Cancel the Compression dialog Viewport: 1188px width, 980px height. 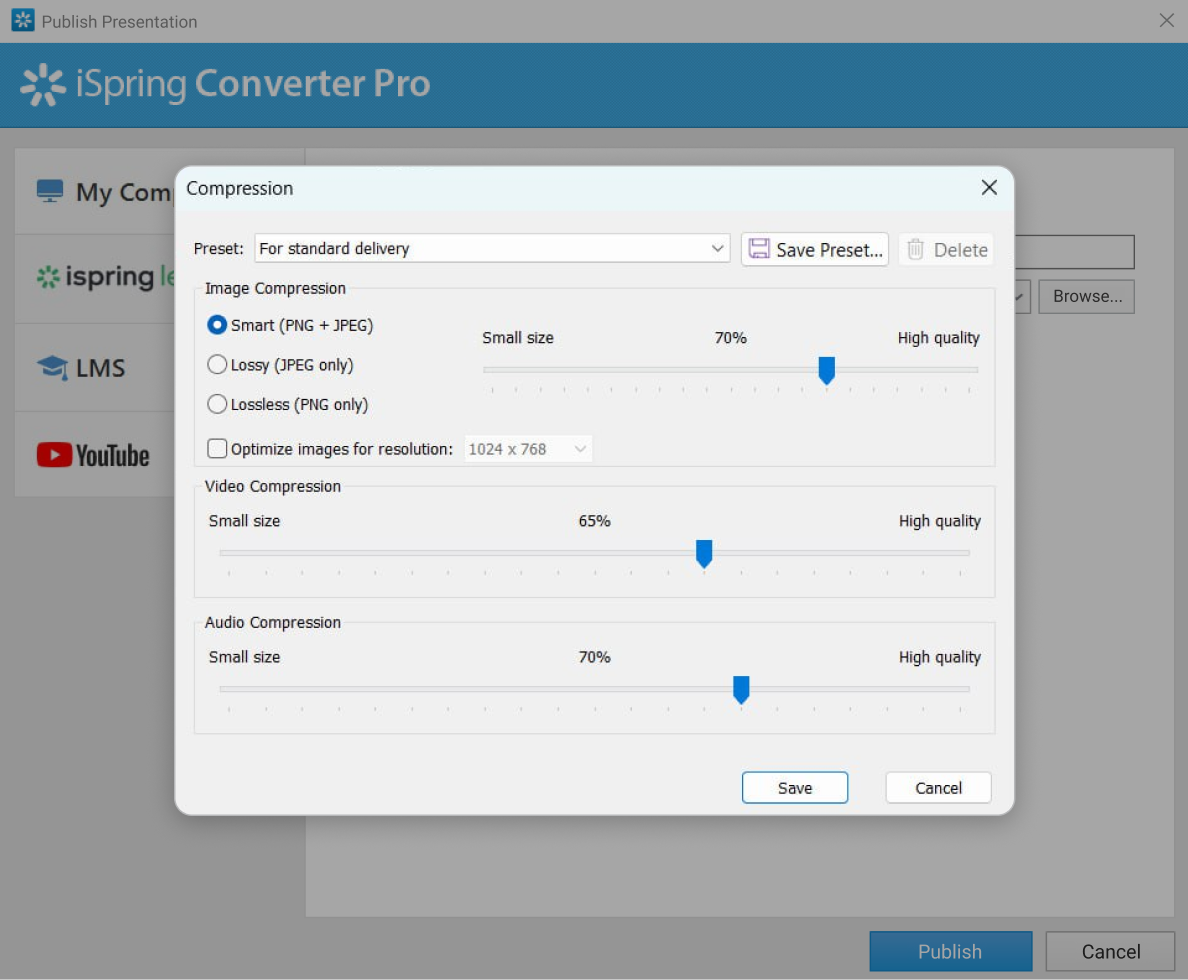click(x=938, y=787)
